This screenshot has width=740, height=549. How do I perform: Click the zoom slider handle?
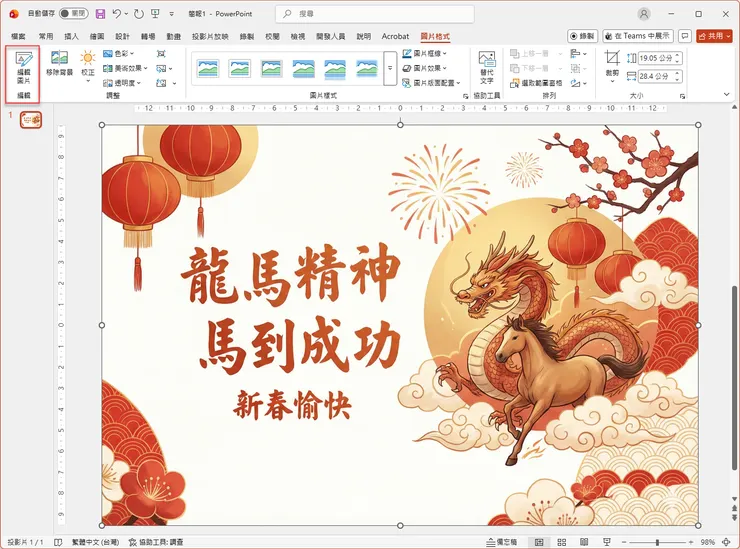click(x=657, y=542)
